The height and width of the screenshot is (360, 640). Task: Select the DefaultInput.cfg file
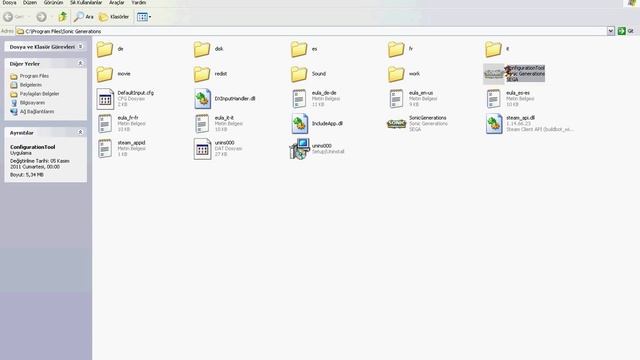click(x=125, y=99)
